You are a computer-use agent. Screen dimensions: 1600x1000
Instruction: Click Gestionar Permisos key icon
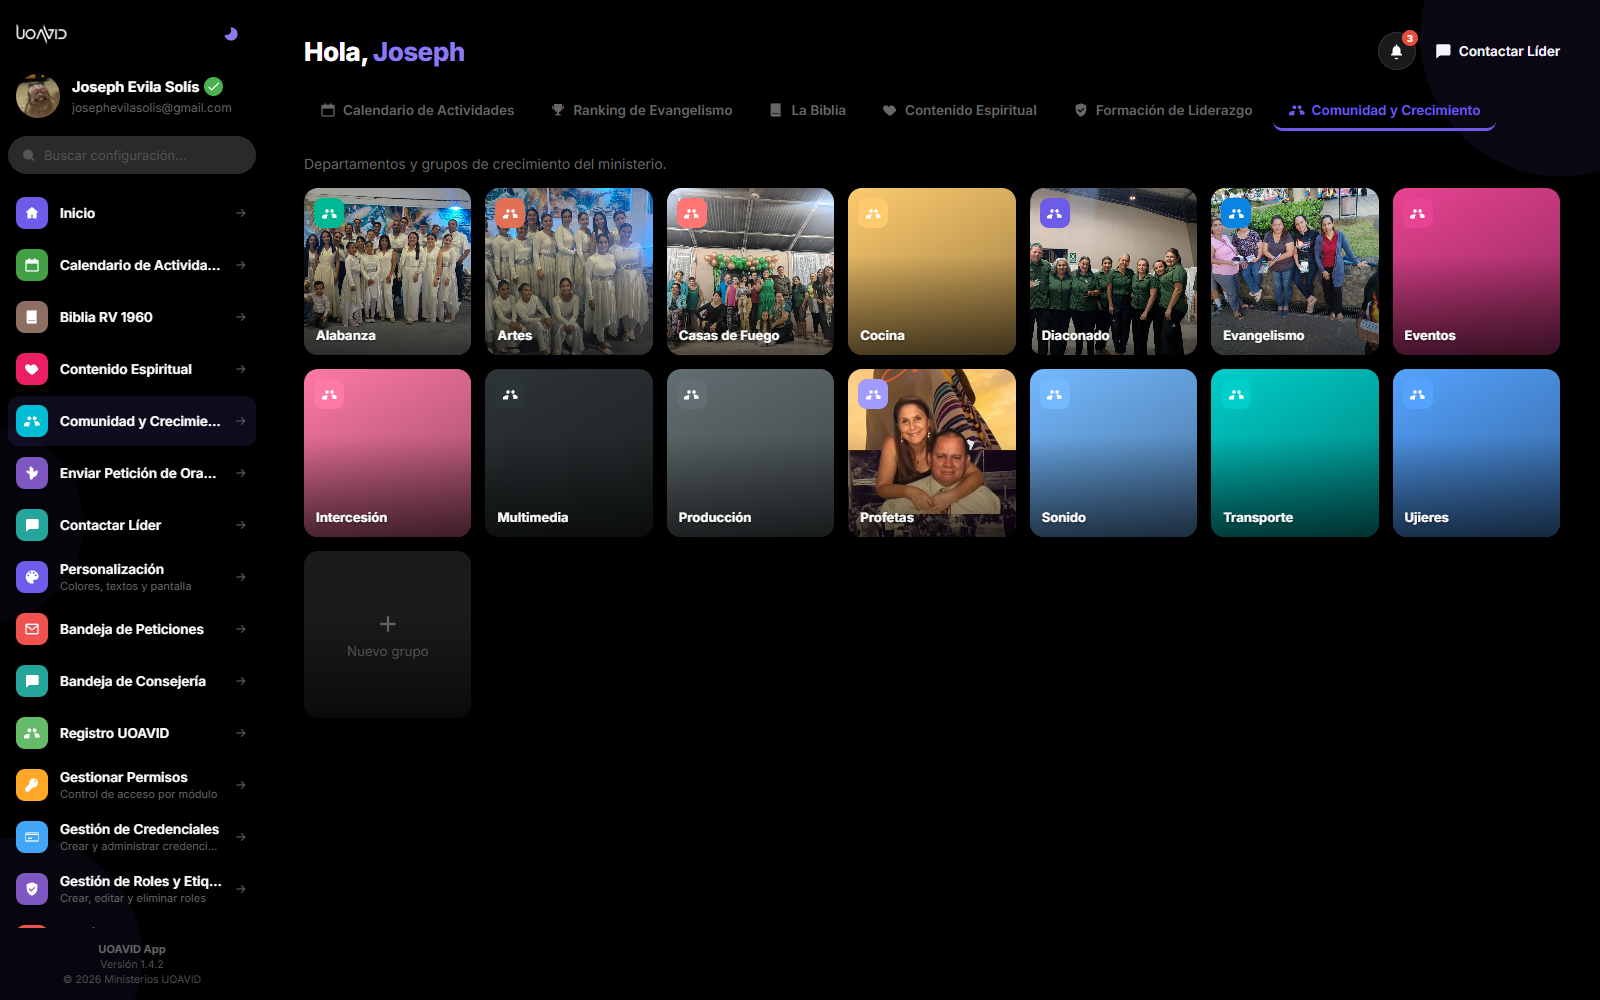point(32,785)
